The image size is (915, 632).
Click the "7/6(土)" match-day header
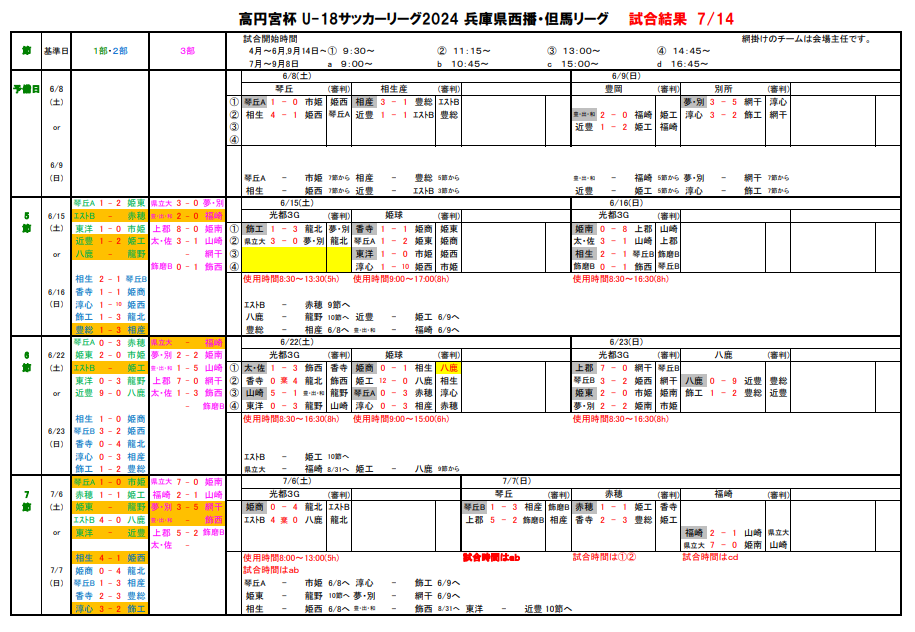(x=296, y=481)
